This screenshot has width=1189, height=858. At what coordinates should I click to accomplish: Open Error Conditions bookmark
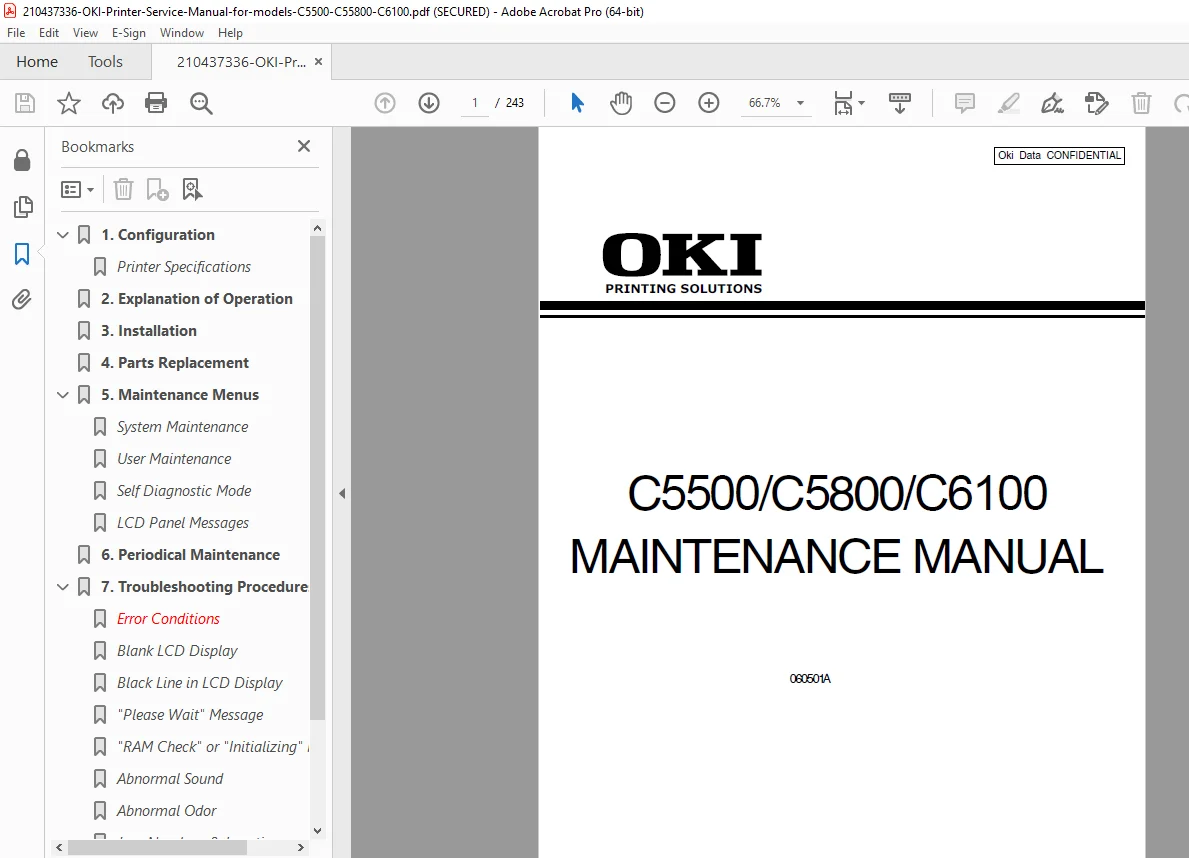[168, 619]
